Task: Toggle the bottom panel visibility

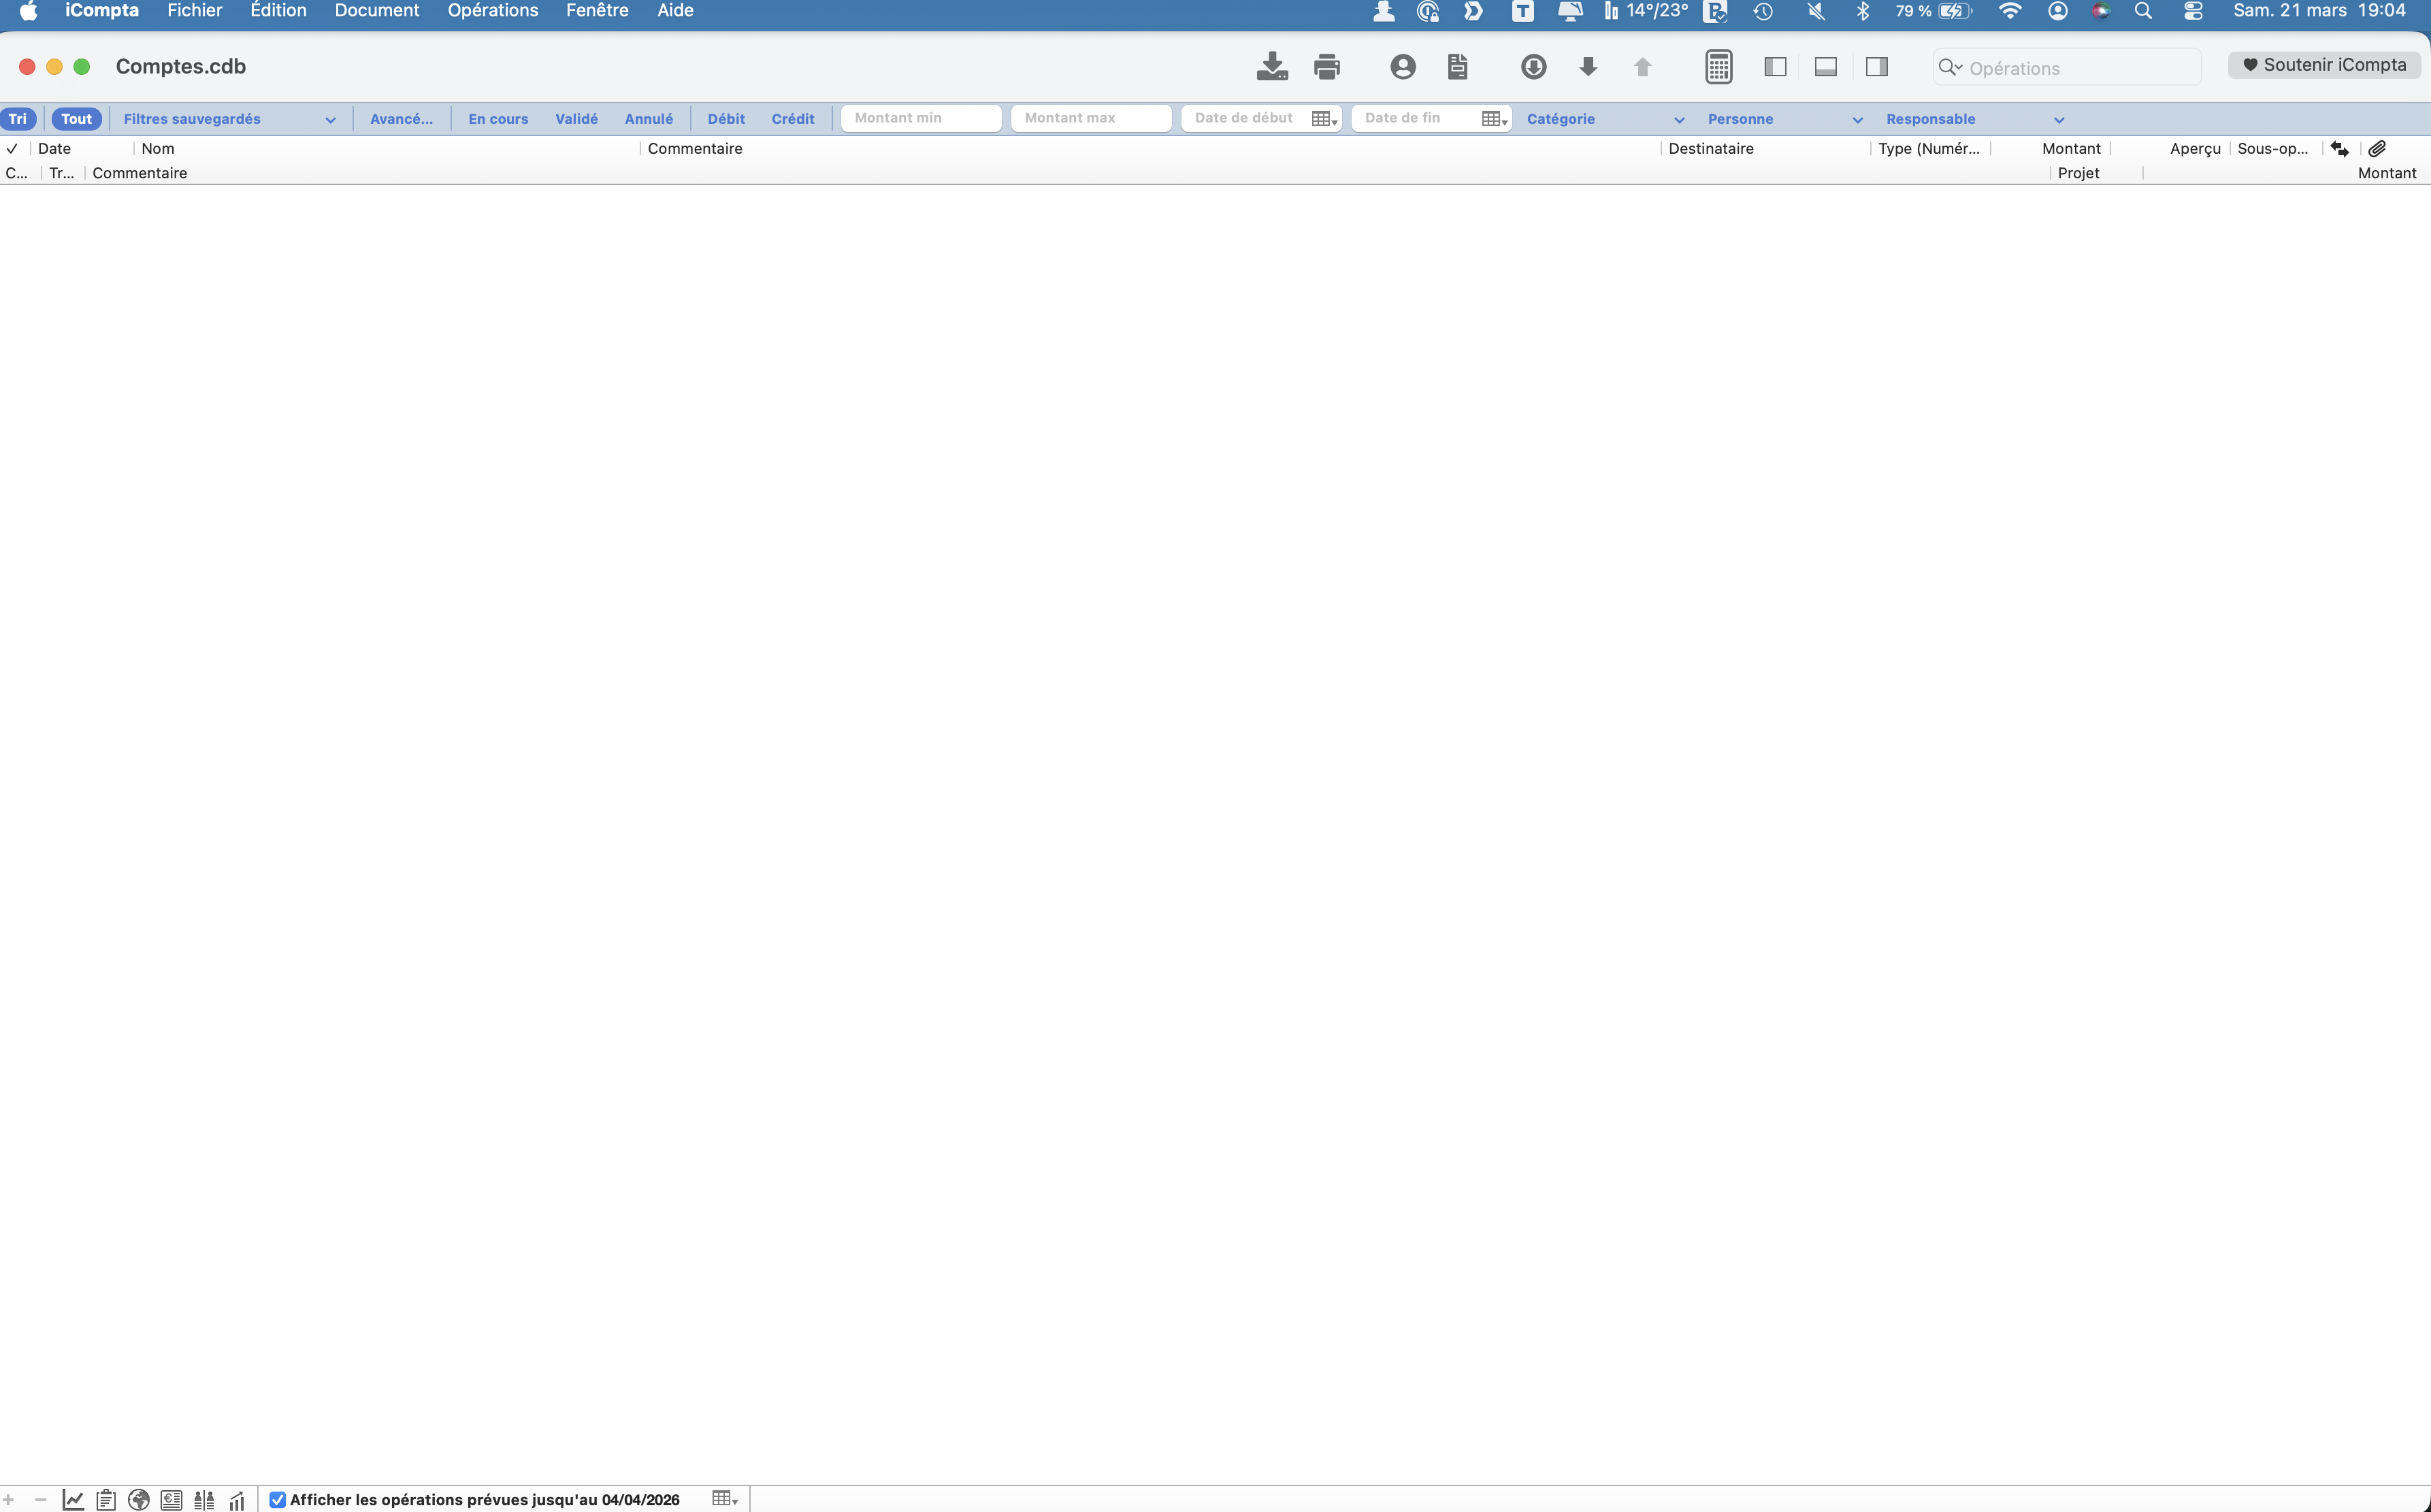Action: 1825,67
